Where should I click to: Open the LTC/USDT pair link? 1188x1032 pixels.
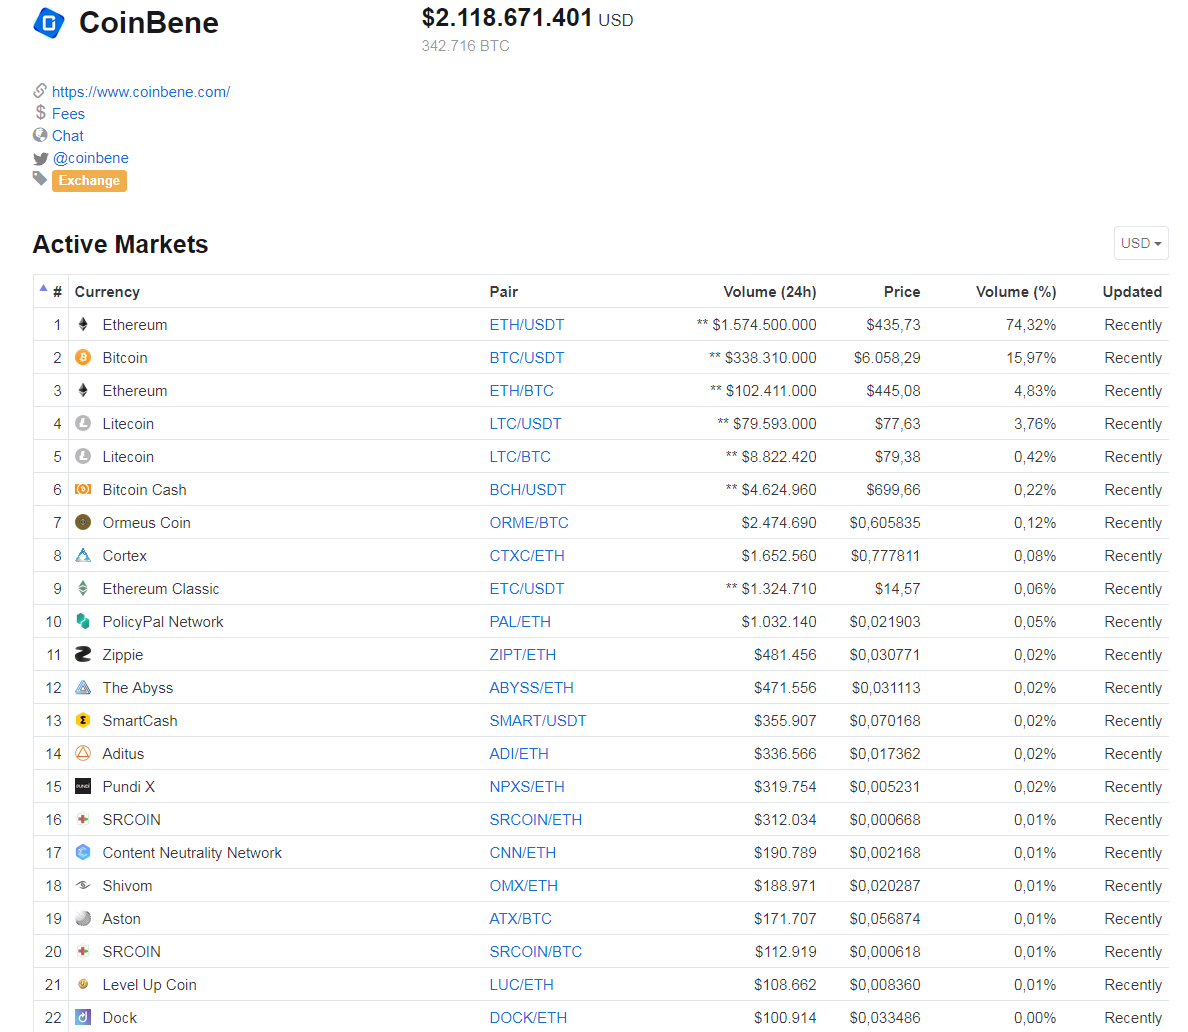coord(525,424)
